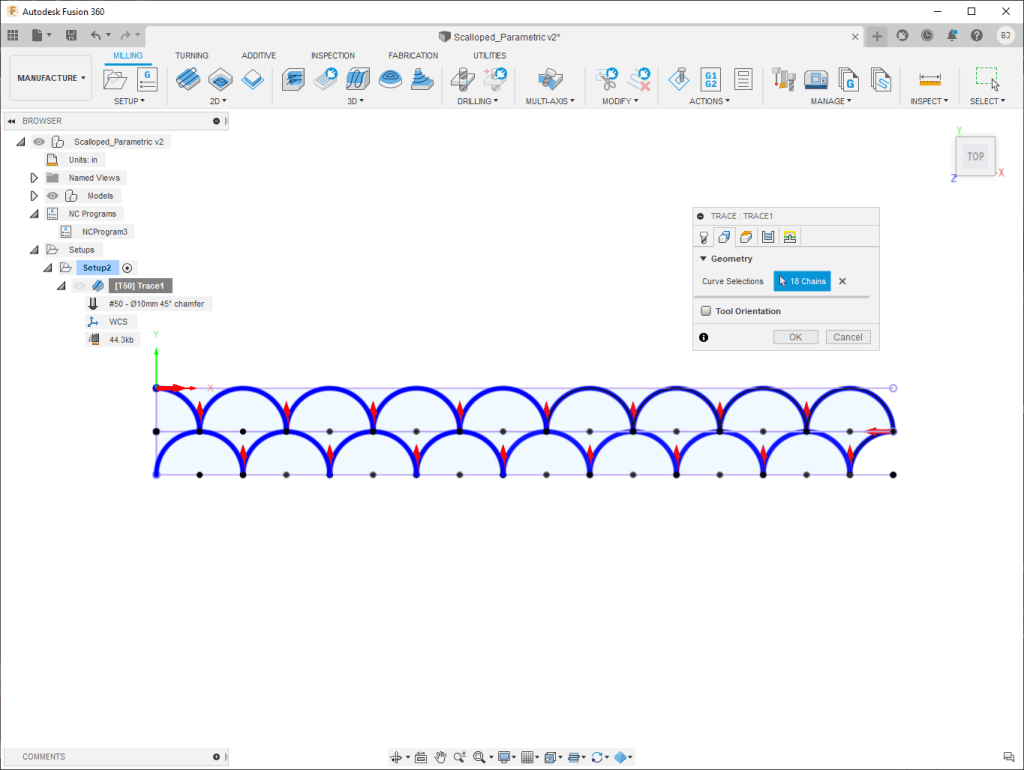This screenshot has height=770, width=1024.
Task: Select the Drill tool icon
Action: click(x=462, y=78)
